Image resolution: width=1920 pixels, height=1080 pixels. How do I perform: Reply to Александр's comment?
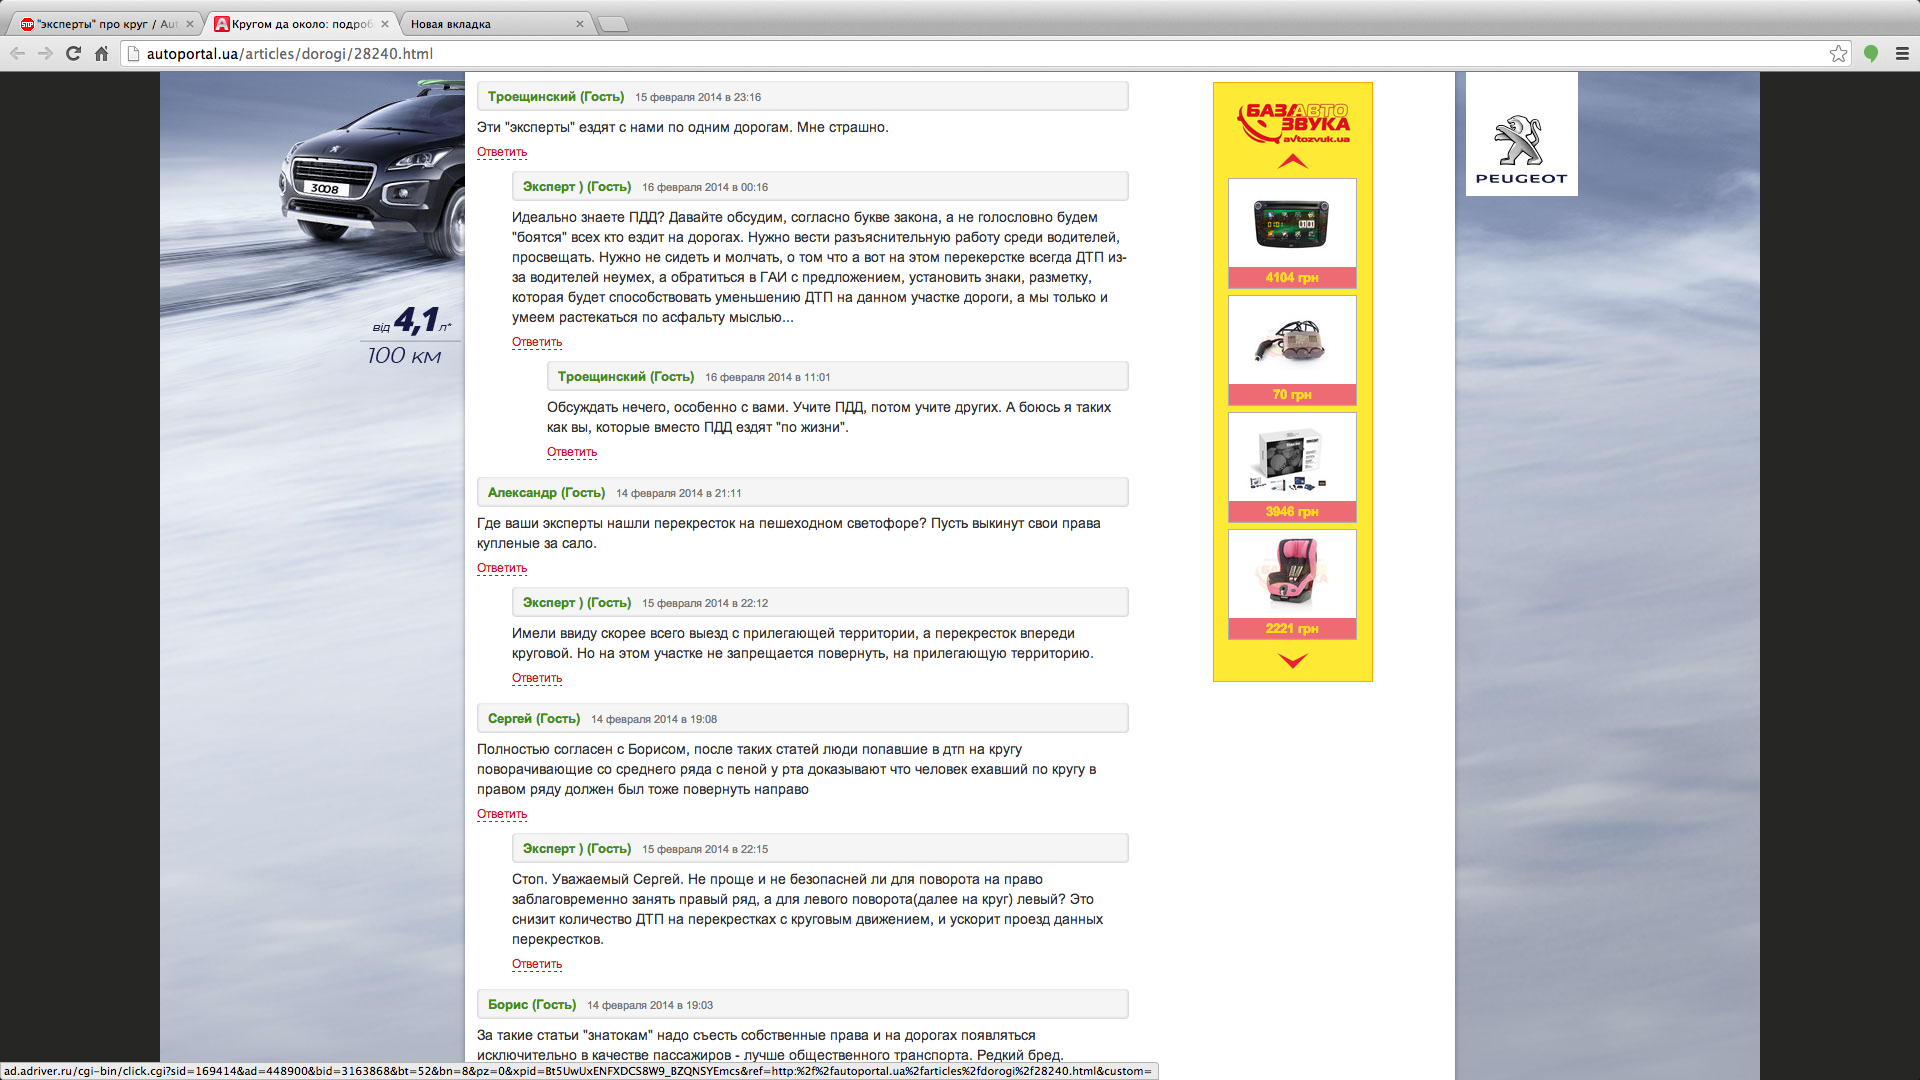coord(501,568)
